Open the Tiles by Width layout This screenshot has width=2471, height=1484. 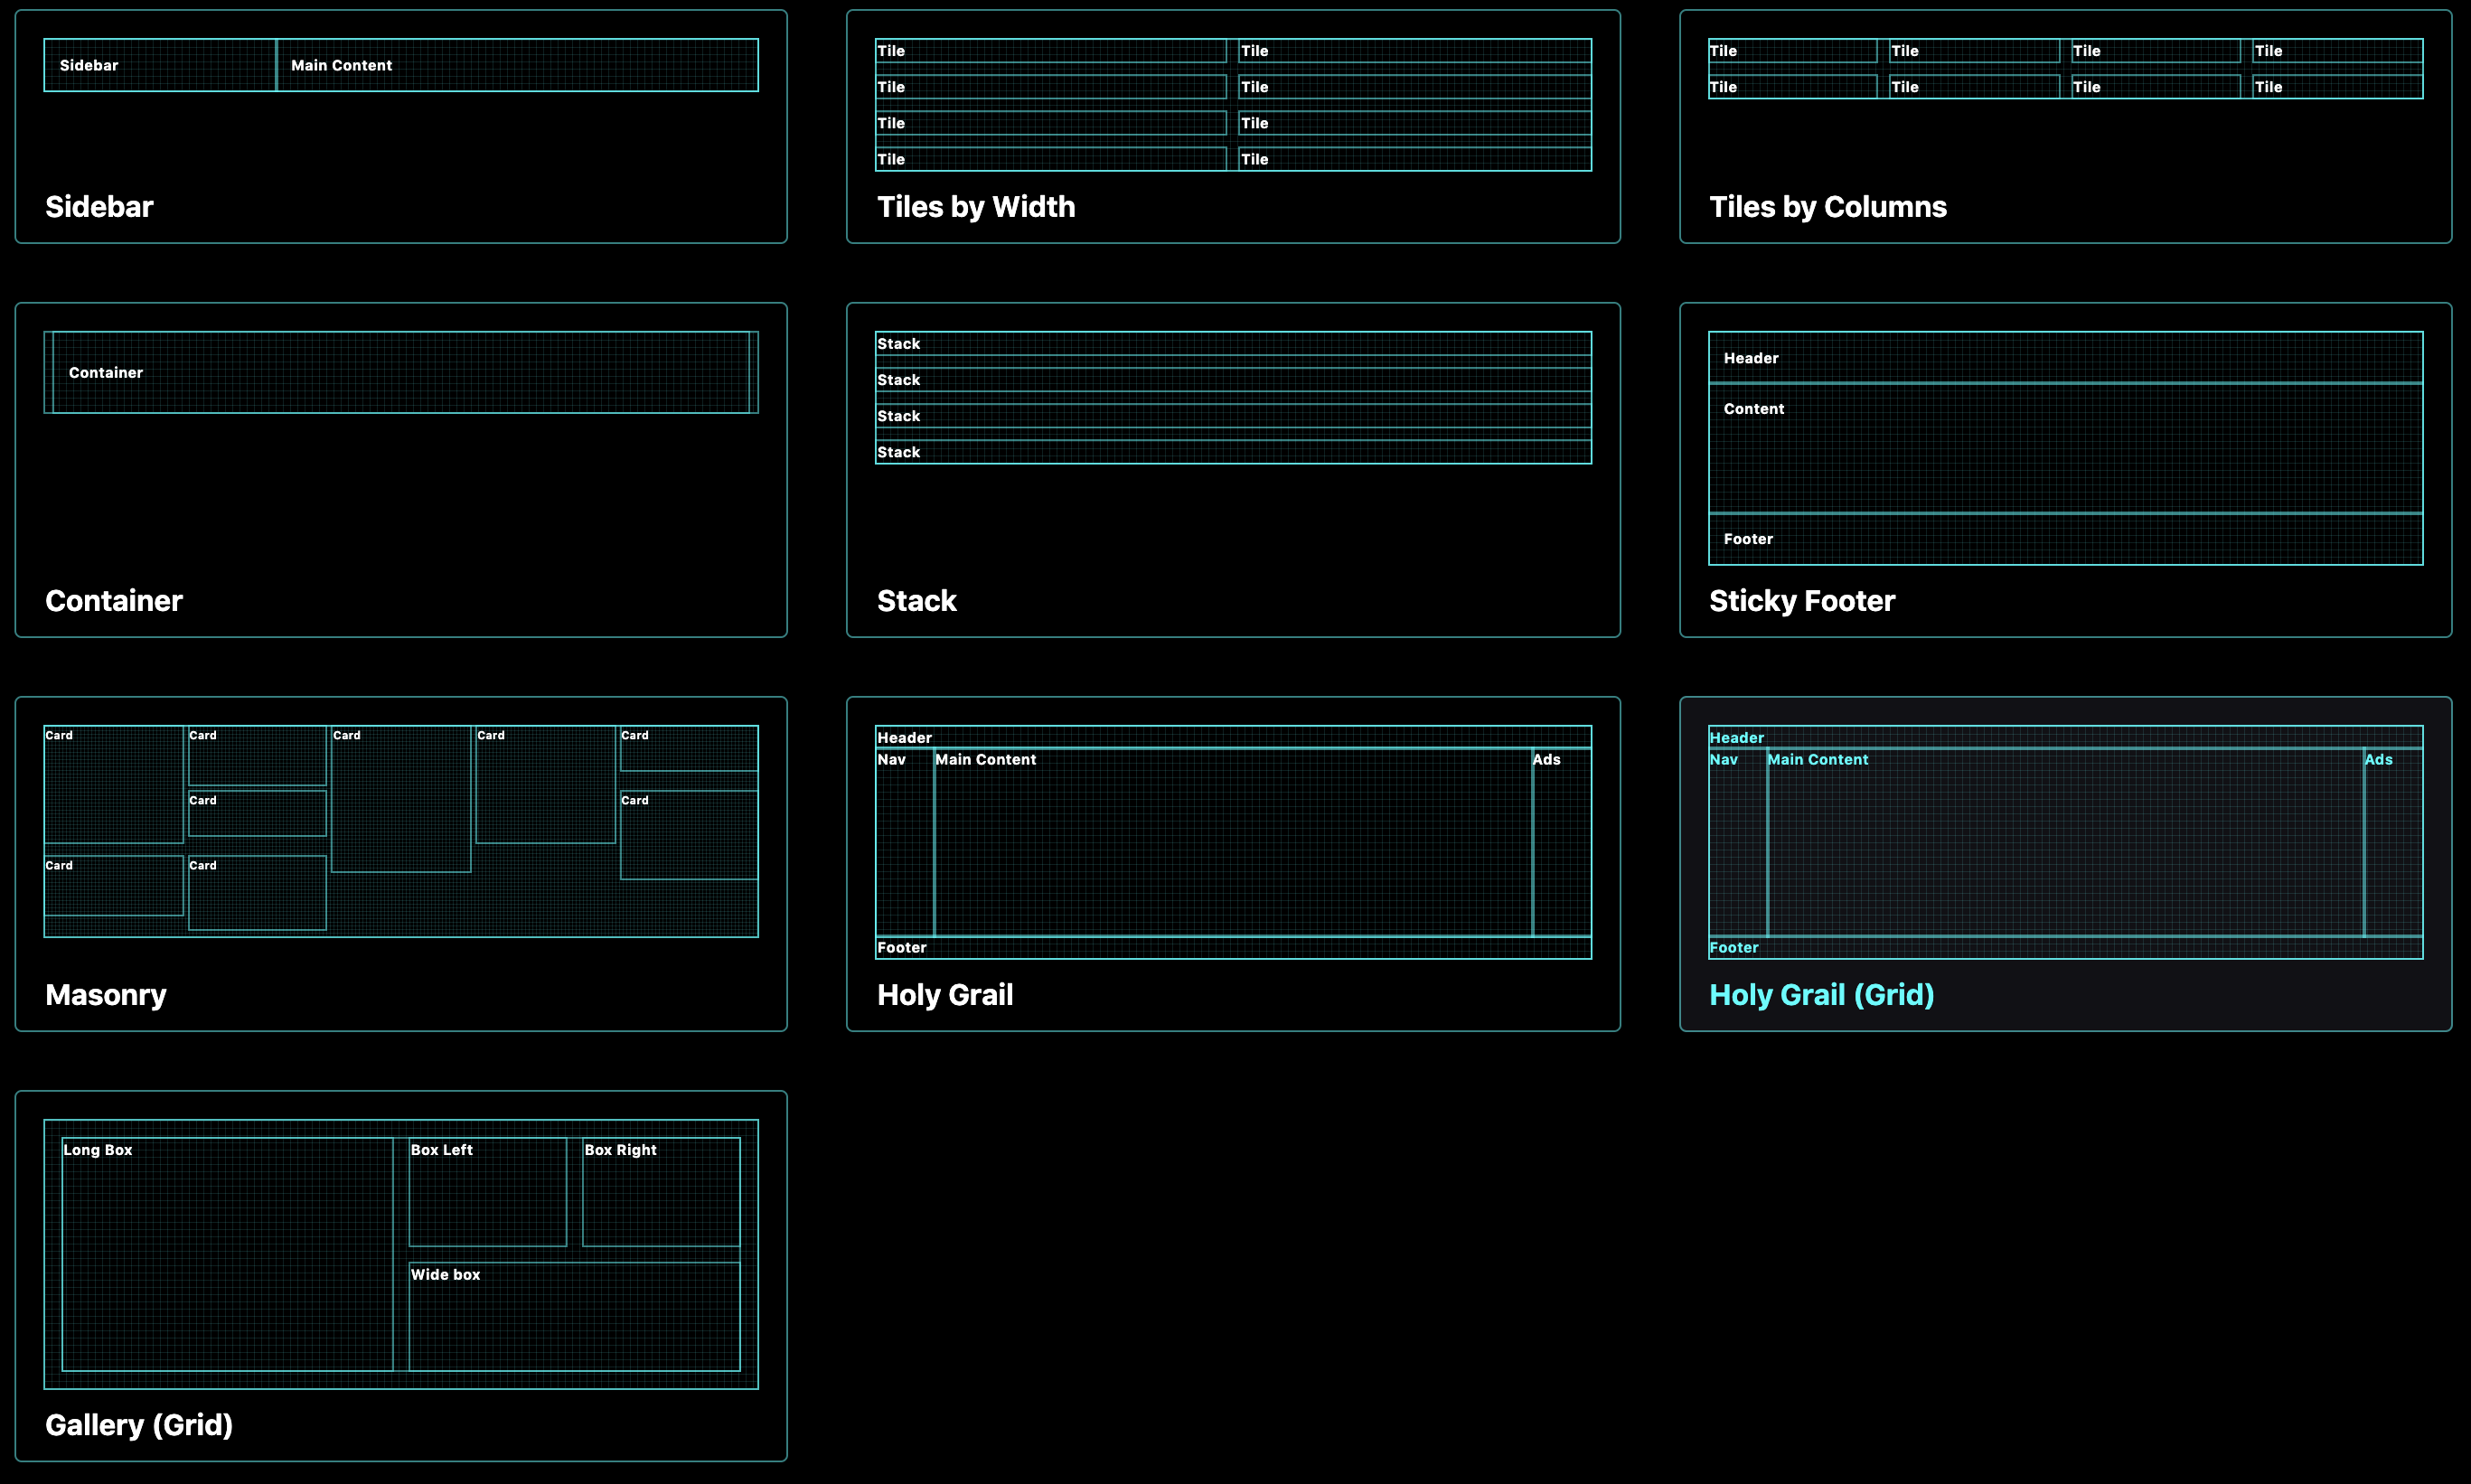coord(1233,127)
